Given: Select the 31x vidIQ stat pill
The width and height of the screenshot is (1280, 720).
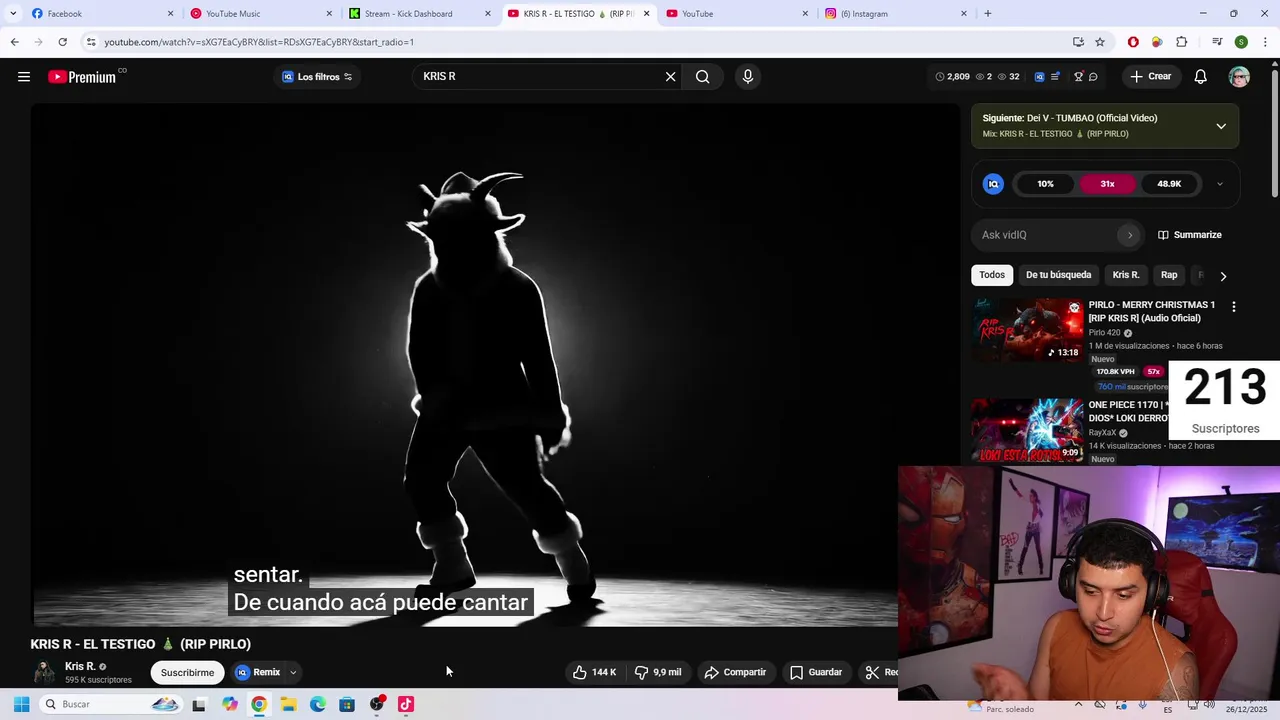Looking at the screenshot, I should (1107, 184).
